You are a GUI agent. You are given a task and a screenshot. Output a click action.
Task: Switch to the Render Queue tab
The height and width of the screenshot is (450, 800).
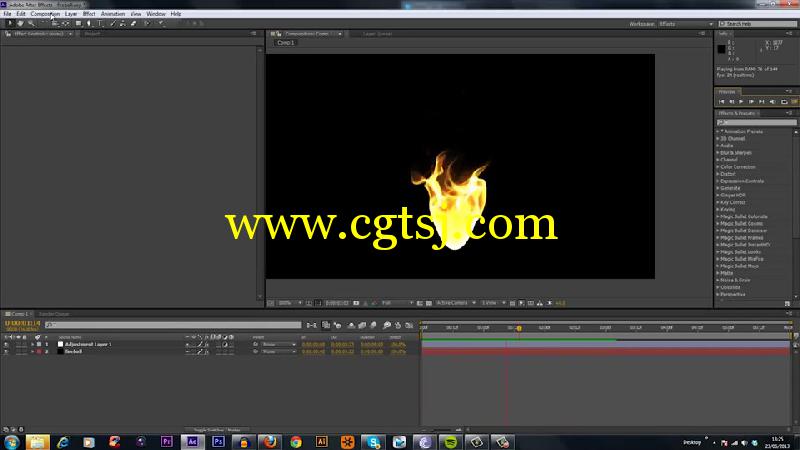[x=54, y=314]
